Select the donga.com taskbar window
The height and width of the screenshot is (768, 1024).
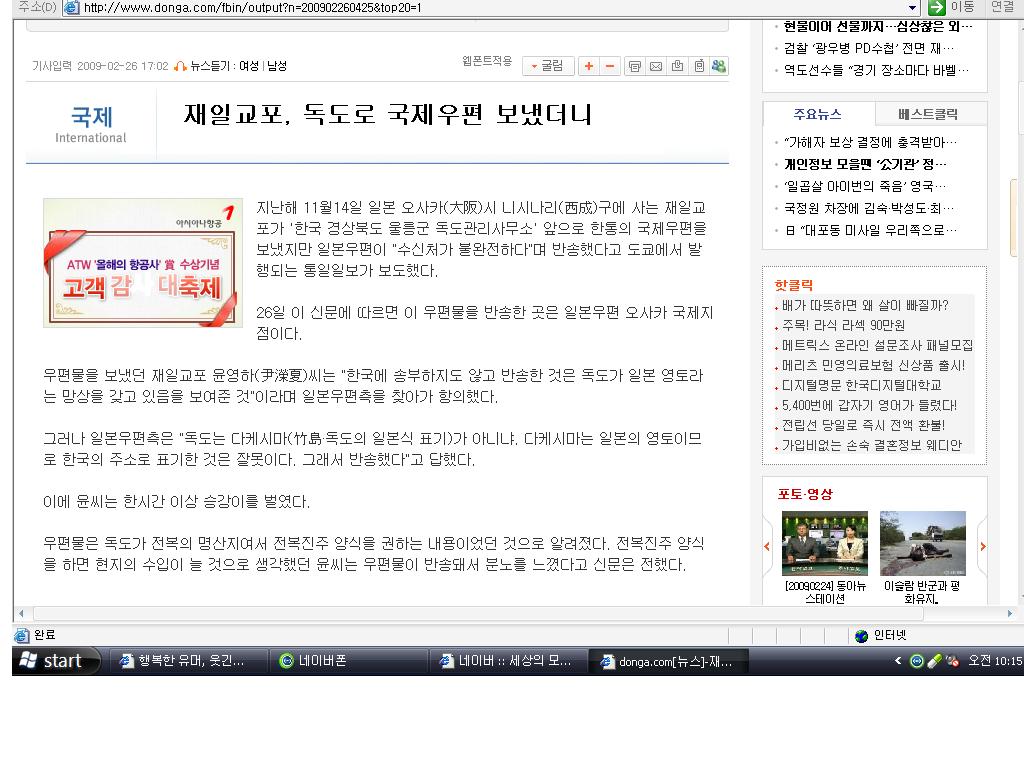[667, 661]
